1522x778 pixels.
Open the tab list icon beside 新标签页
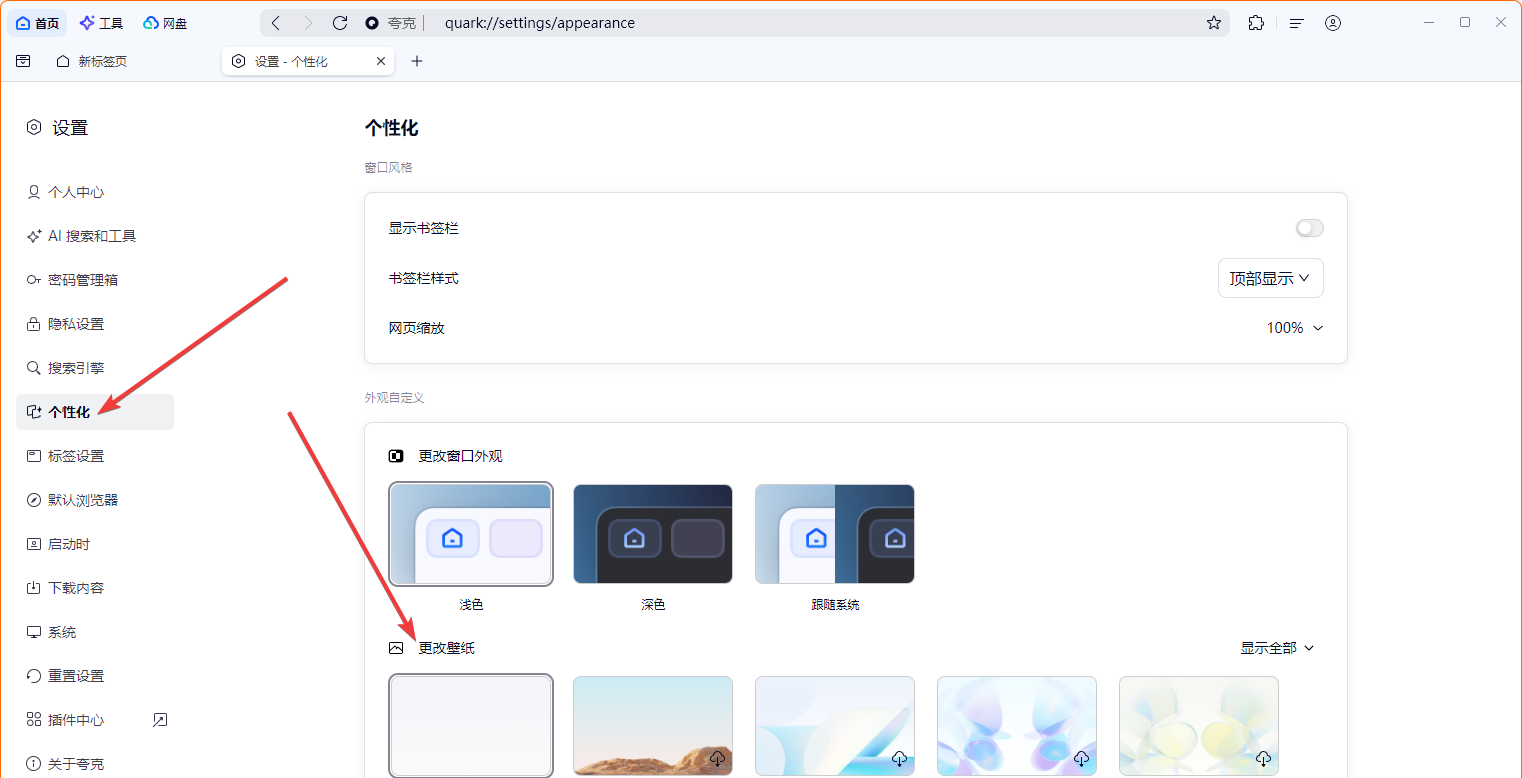click(x=23, y=61)
